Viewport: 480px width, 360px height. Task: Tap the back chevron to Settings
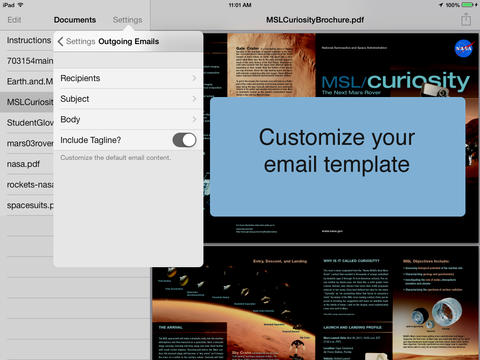click(x=60, y=42)
